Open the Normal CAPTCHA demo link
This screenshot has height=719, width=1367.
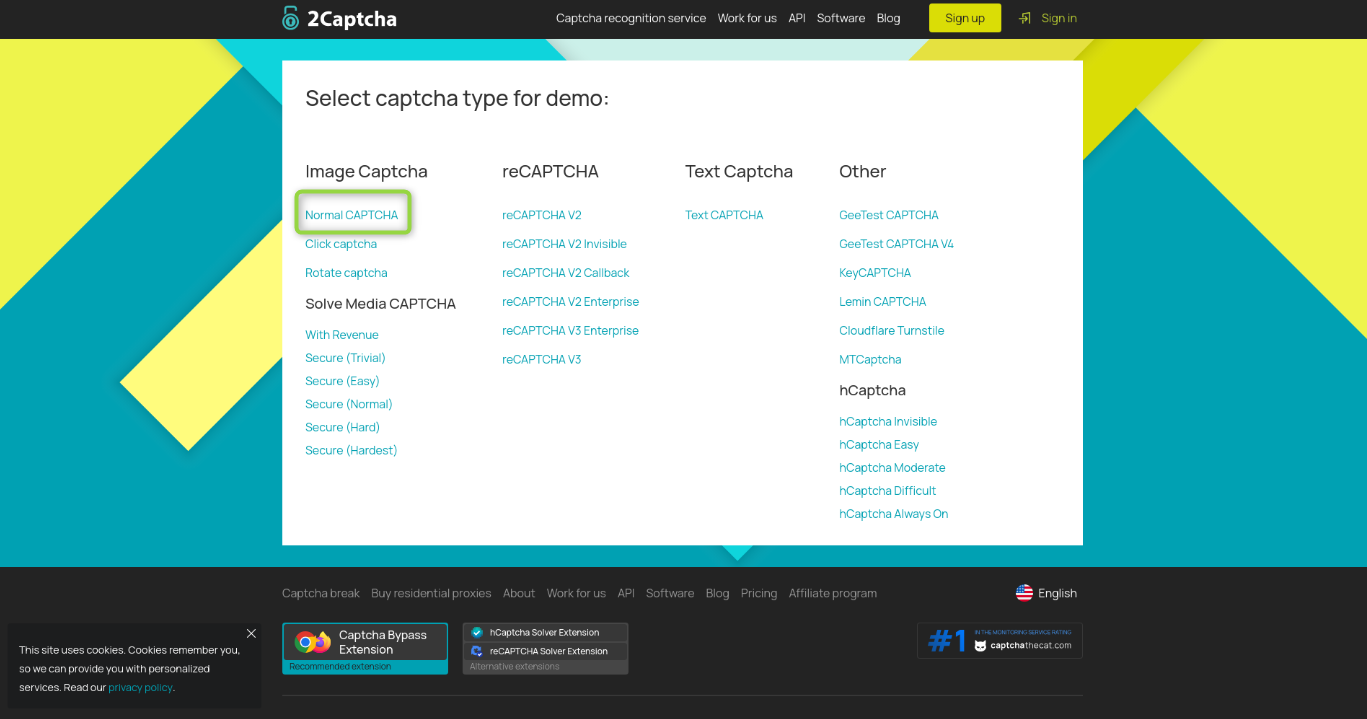tap(351, 215)
